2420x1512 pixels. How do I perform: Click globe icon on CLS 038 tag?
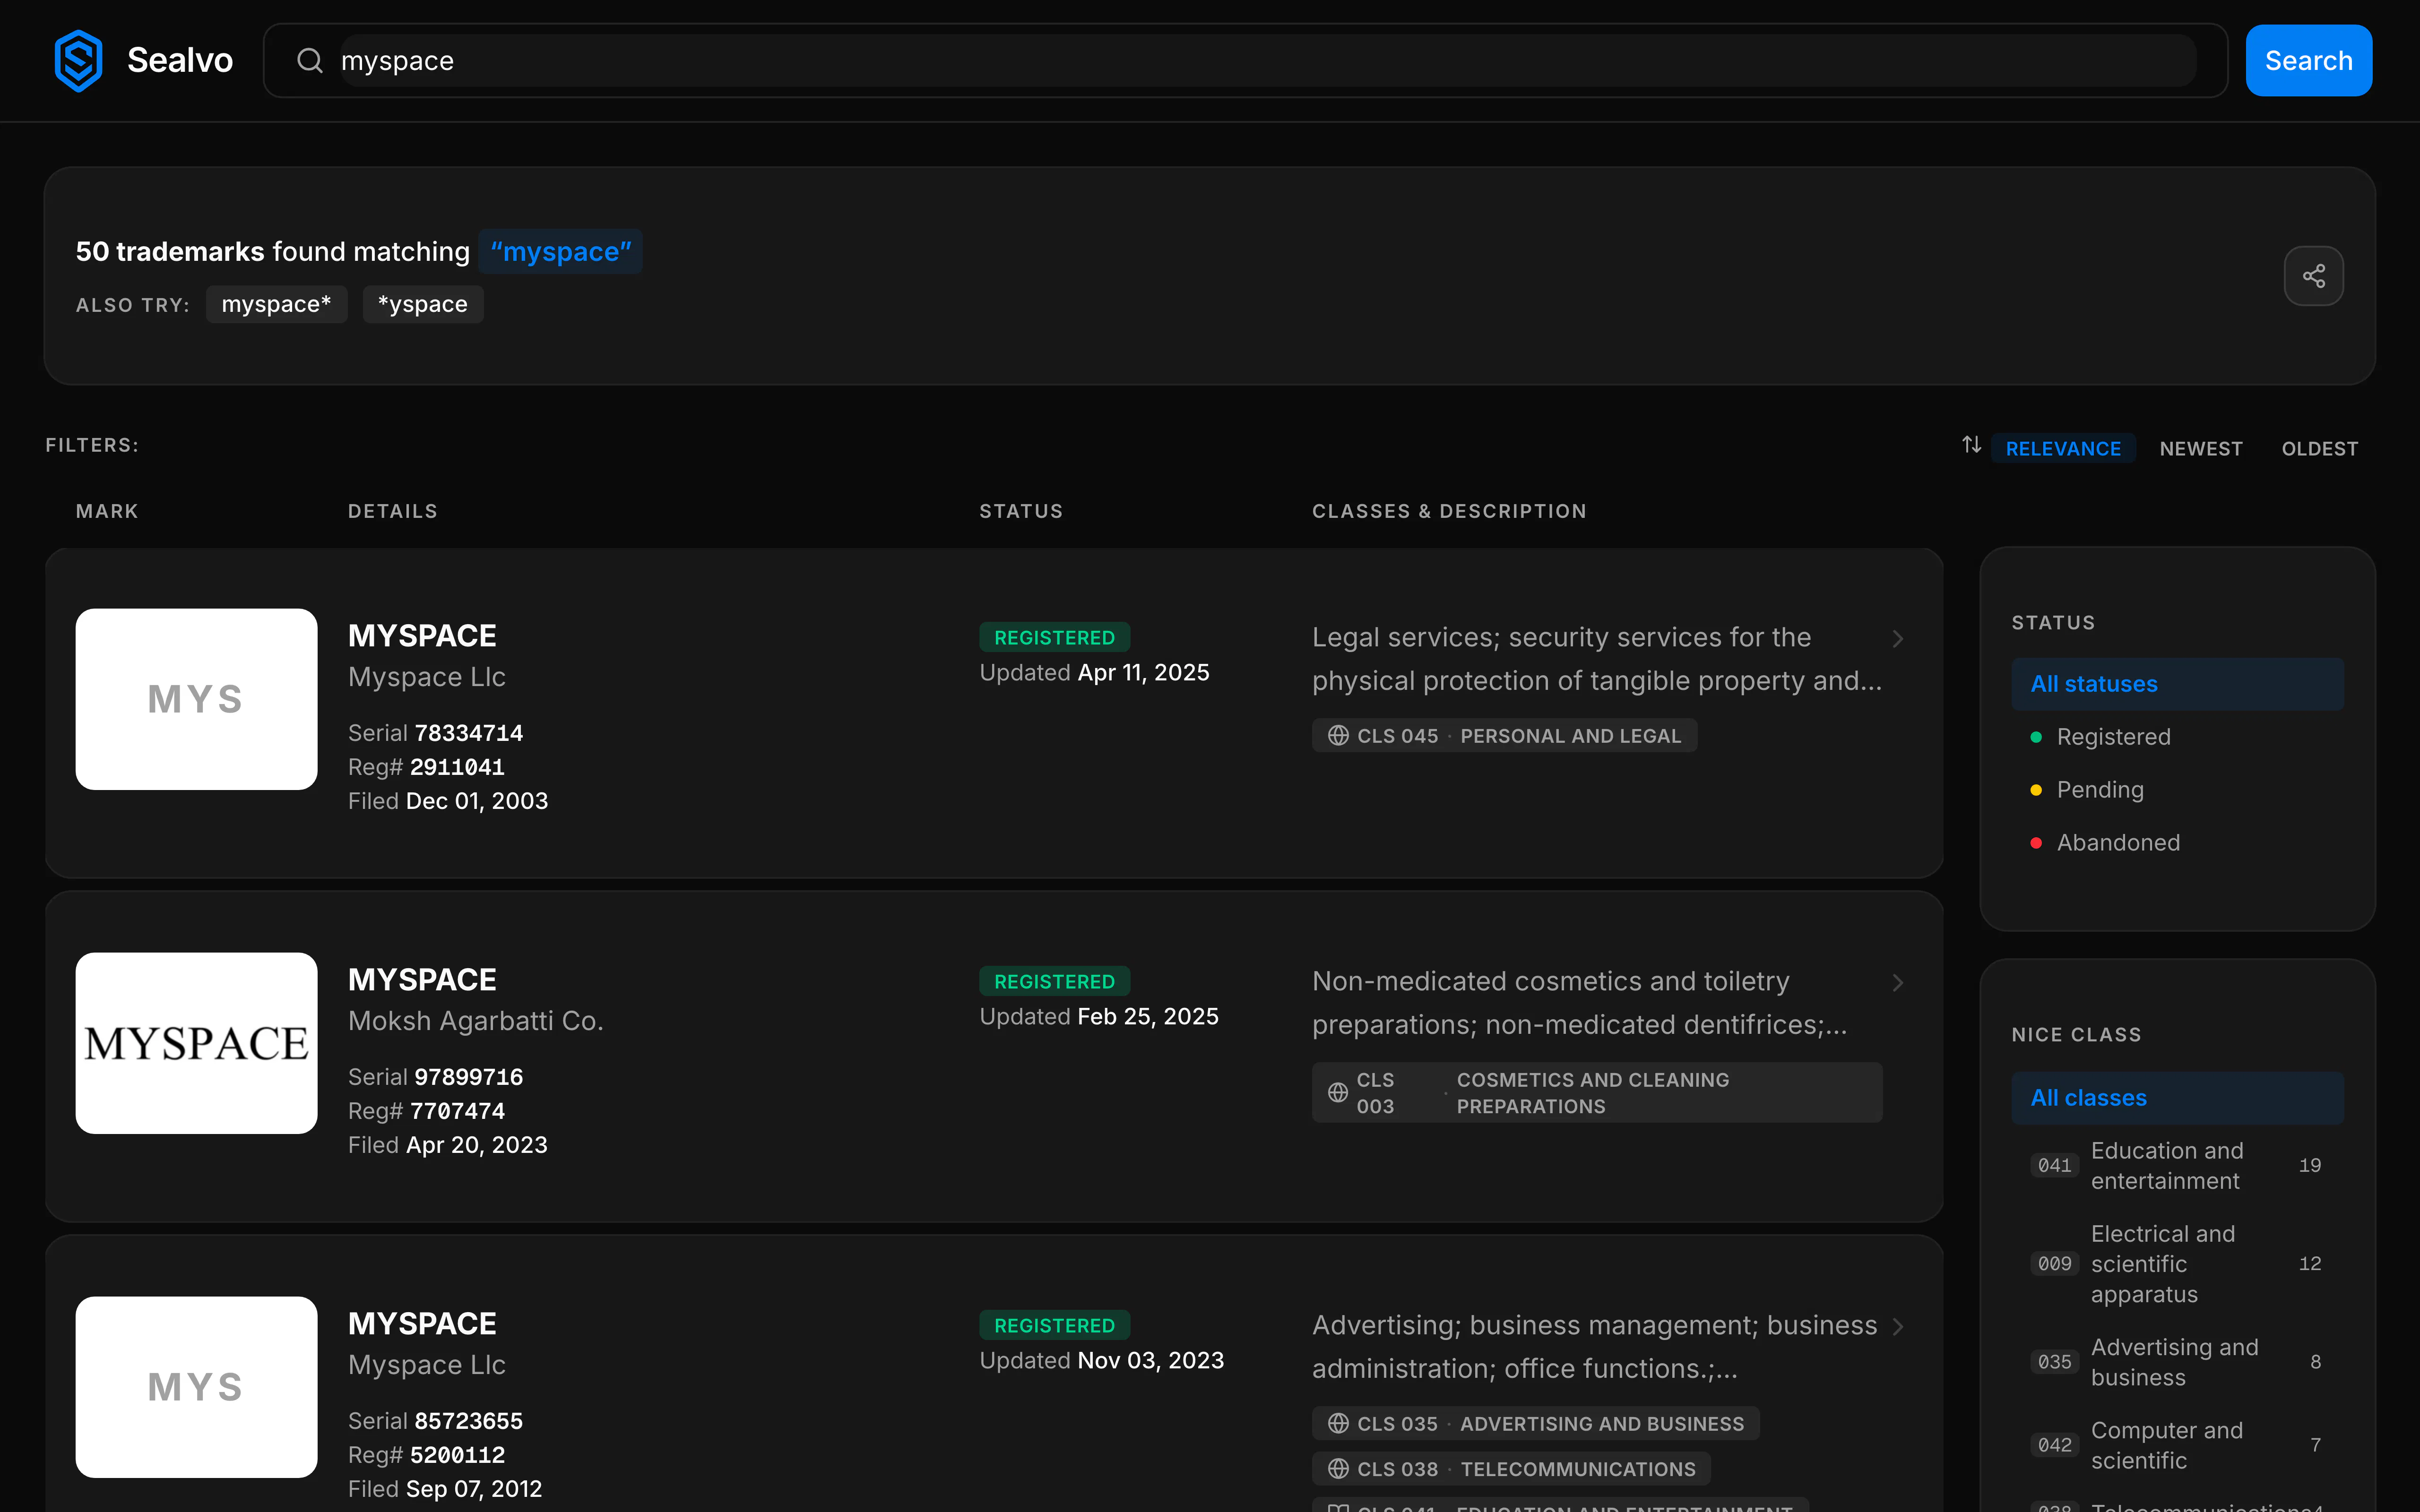pyautogui.click(x=1338, y=1469)
